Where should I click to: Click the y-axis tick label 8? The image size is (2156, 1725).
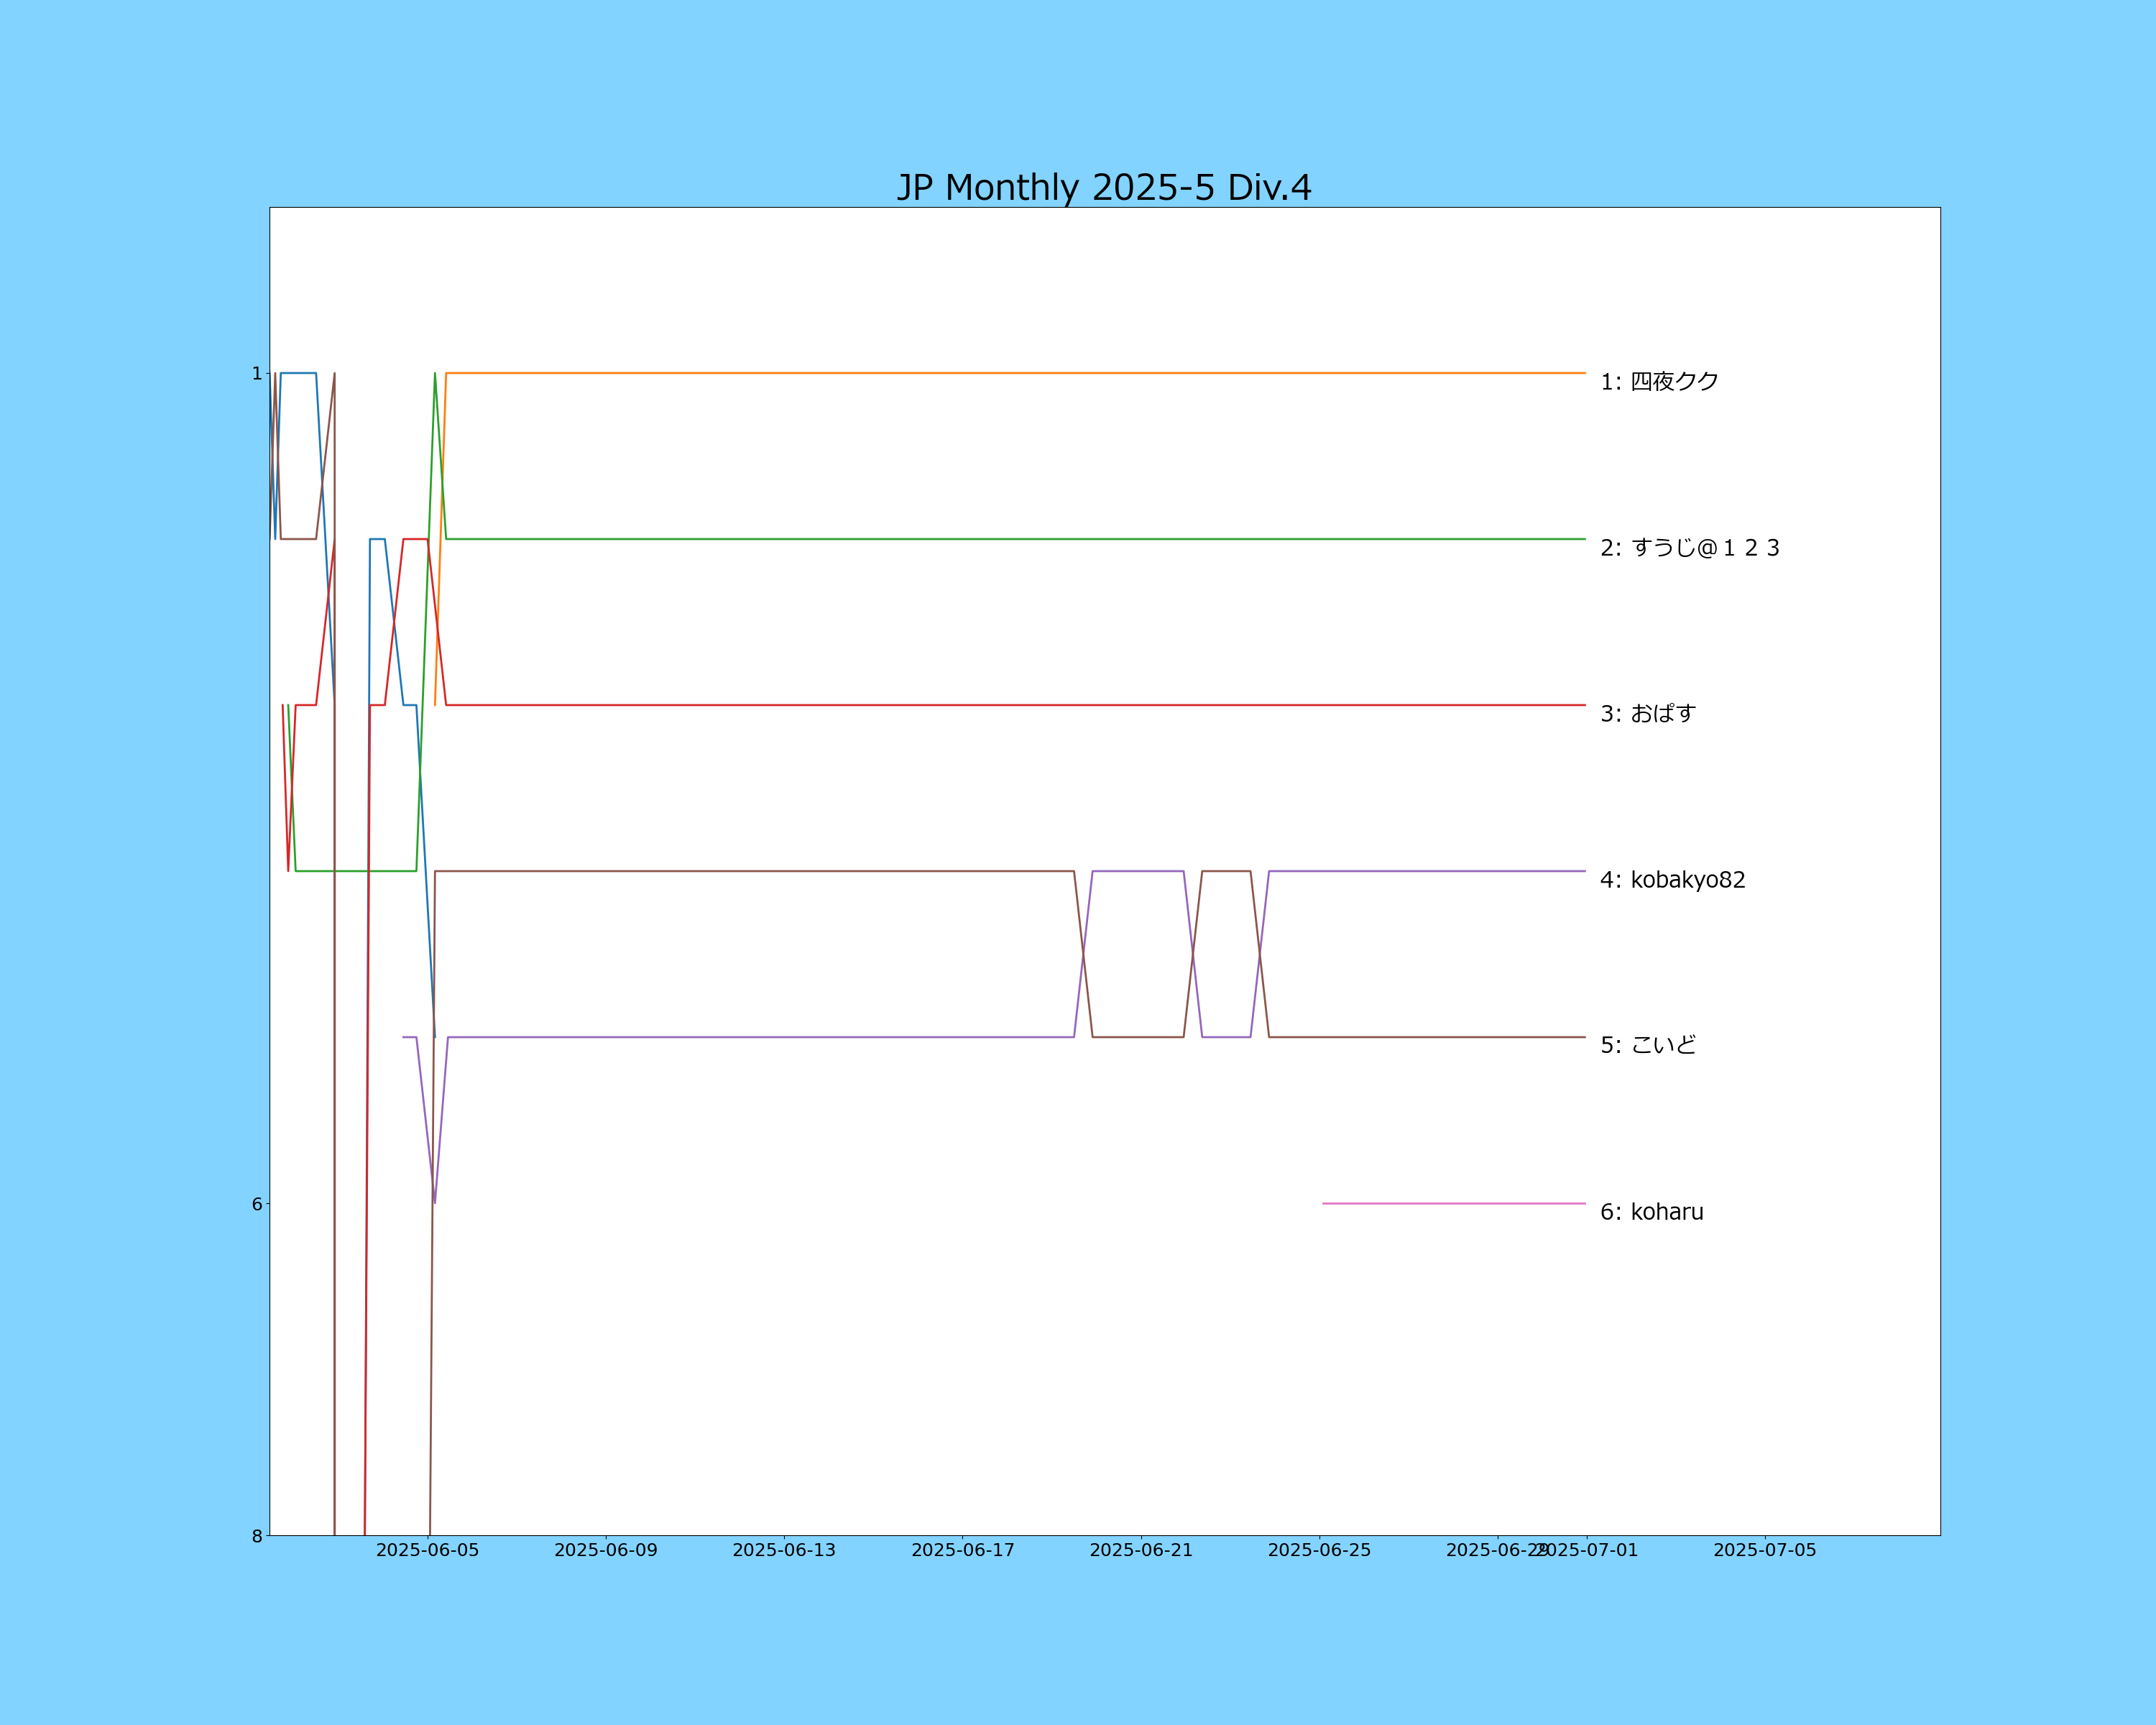[x=257, y=1536]
